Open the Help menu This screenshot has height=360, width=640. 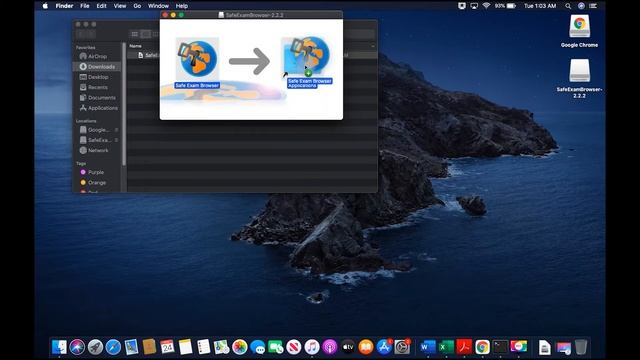[182, 6]
